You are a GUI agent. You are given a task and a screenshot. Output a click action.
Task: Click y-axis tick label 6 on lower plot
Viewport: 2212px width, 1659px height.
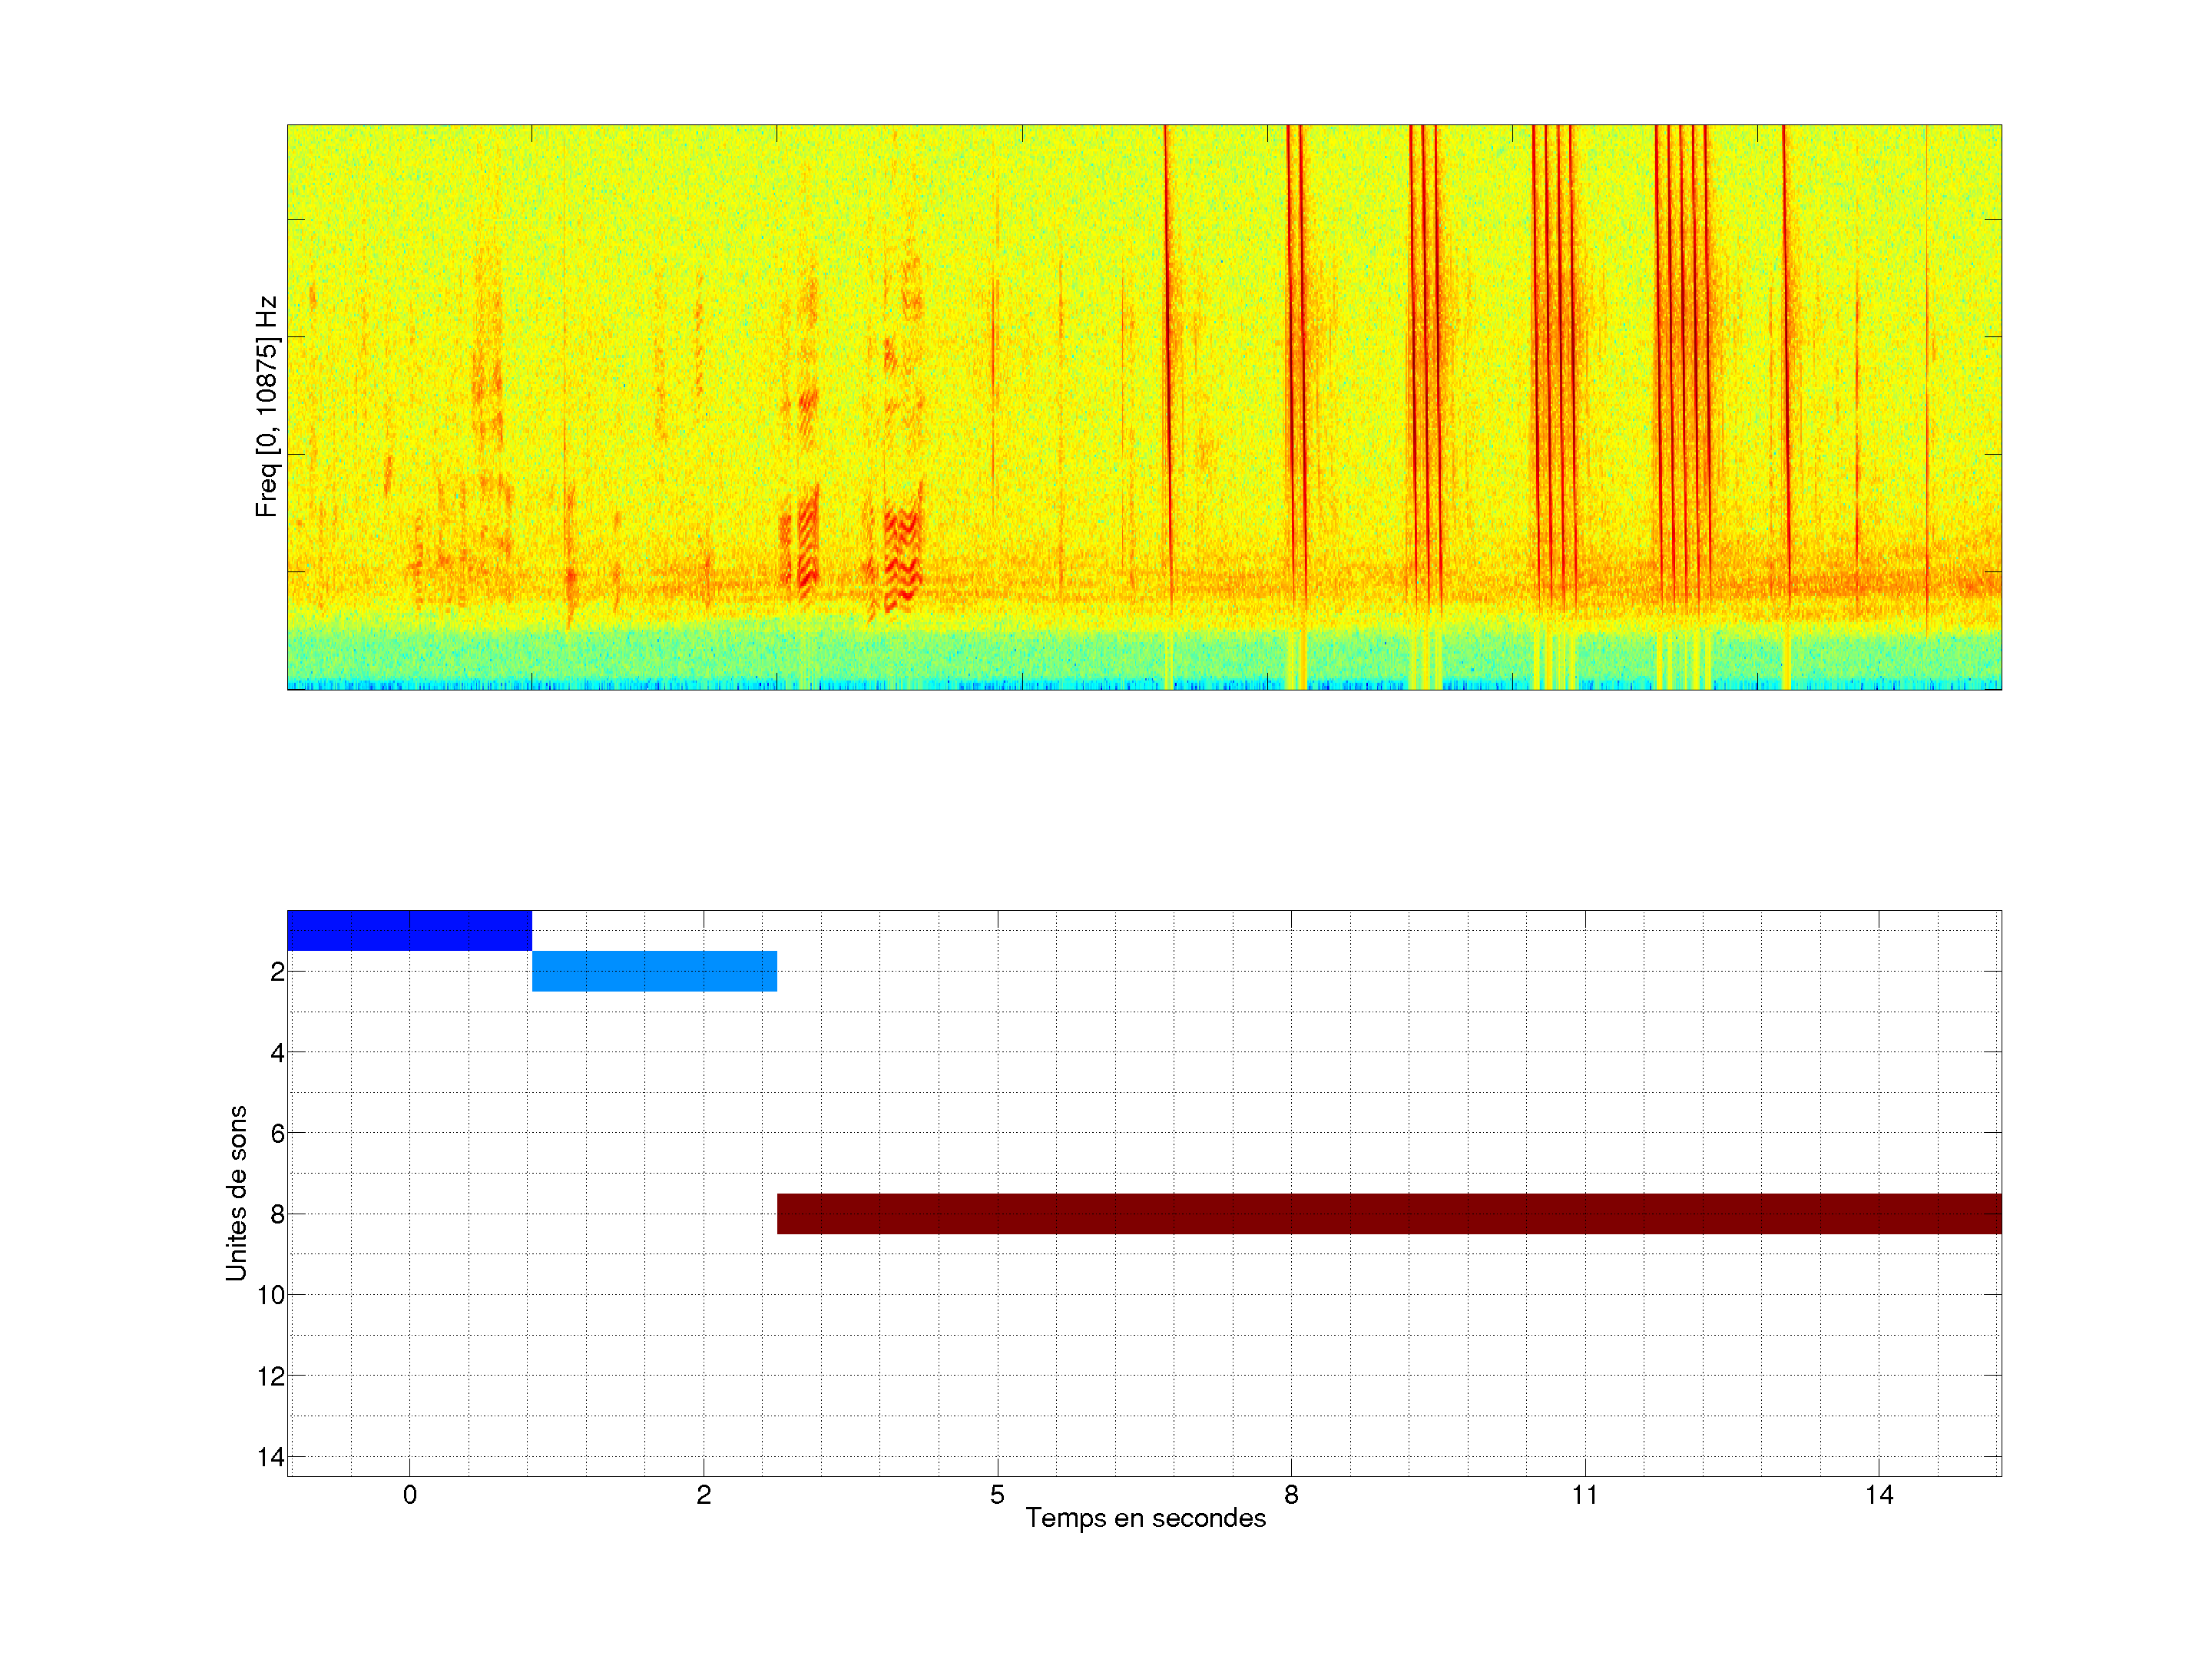(277, 1133)
